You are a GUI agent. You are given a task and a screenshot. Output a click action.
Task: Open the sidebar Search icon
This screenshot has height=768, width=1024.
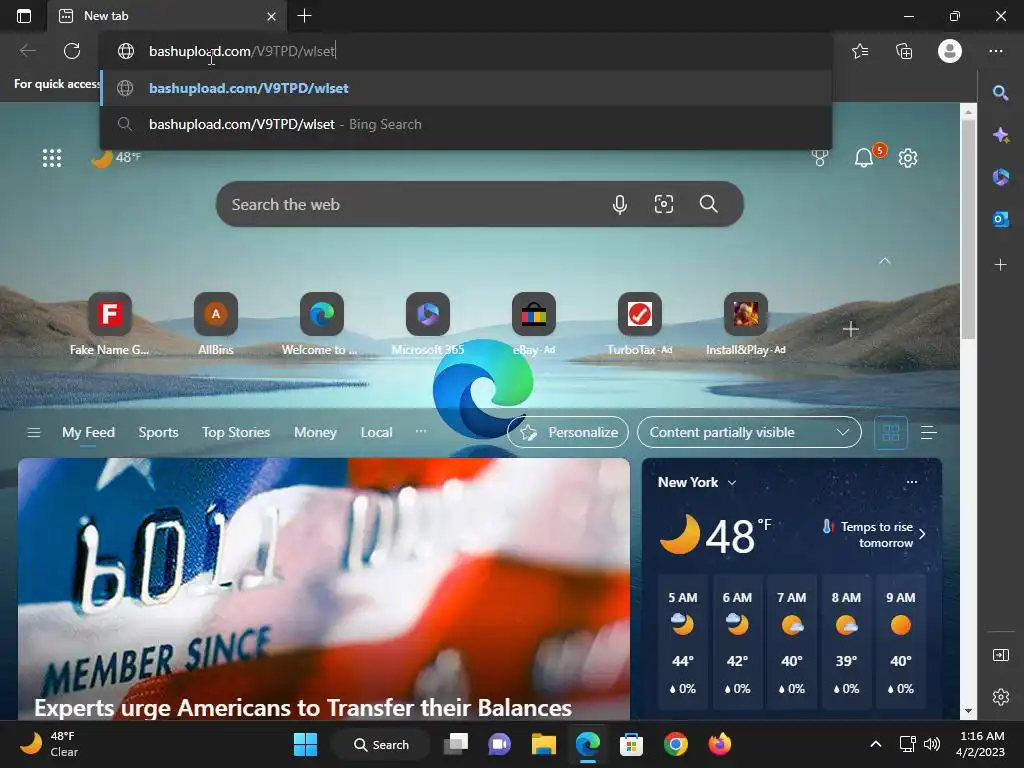coord(1000,93)
